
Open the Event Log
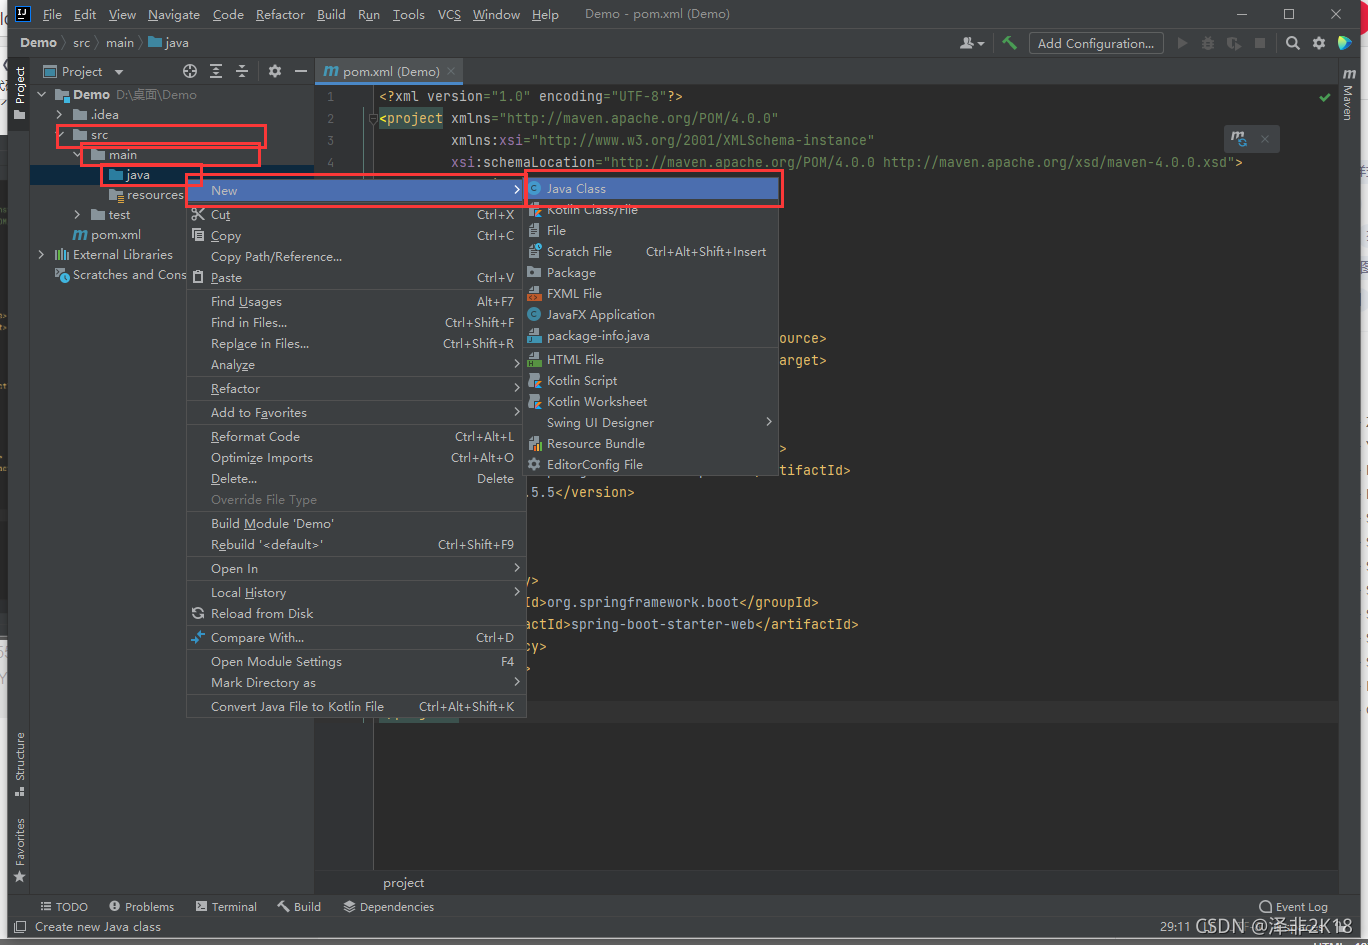click(1293, 907)
